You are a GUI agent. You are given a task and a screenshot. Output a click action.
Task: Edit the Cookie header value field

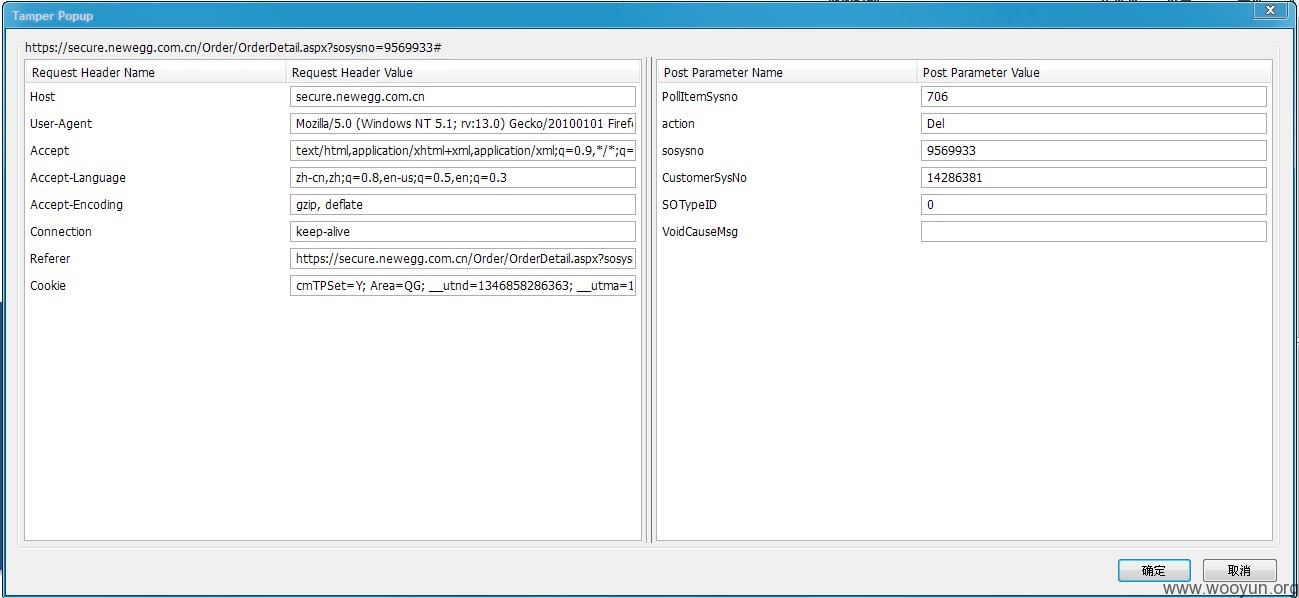coord(463,286)
